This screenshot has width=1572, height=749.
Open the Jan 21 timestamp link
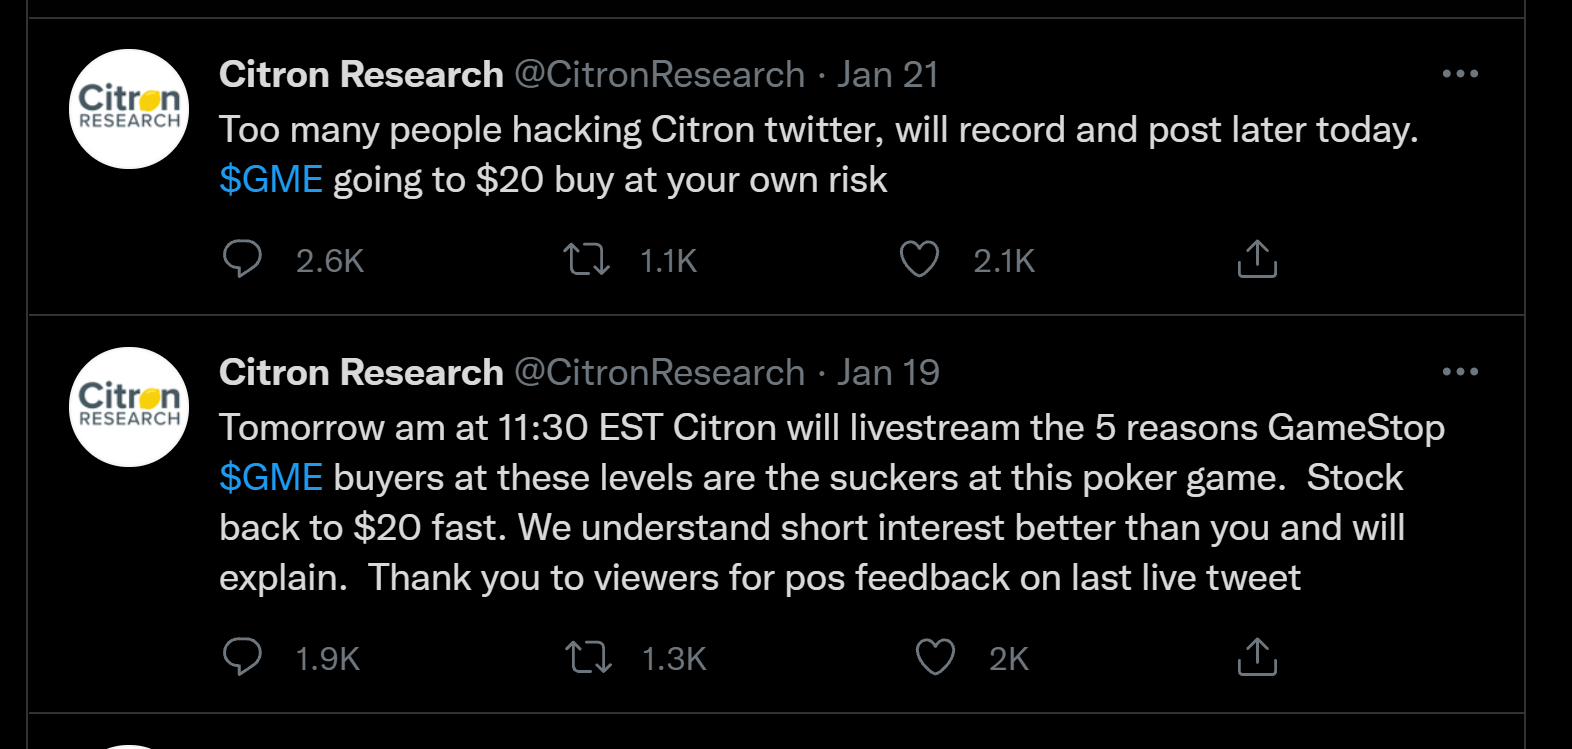(x=888, y=74)
